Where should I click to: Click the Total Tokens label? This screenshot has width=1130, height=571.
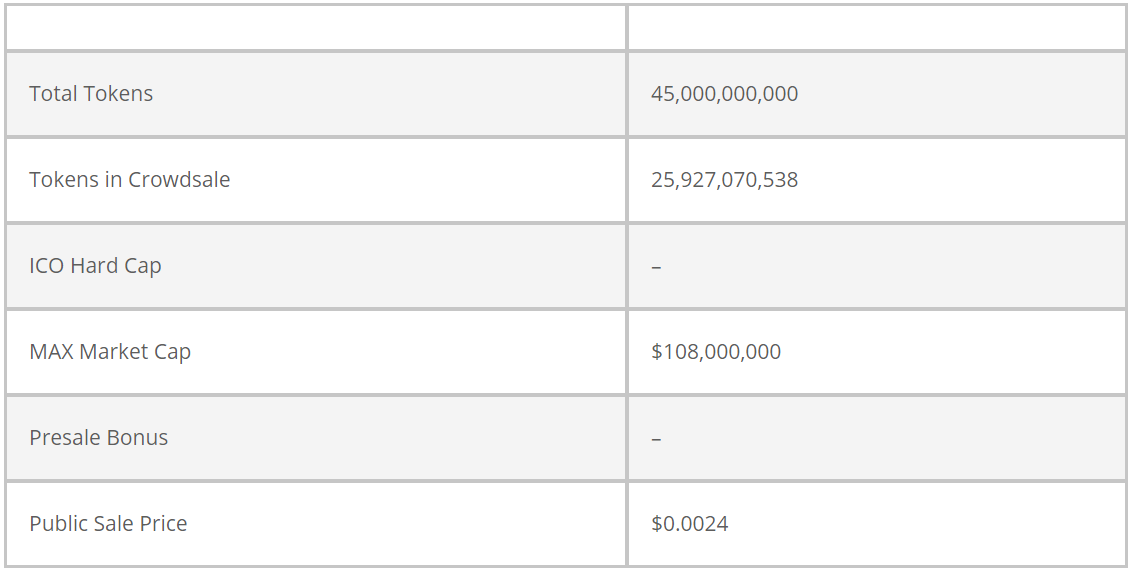coord(91,94)
